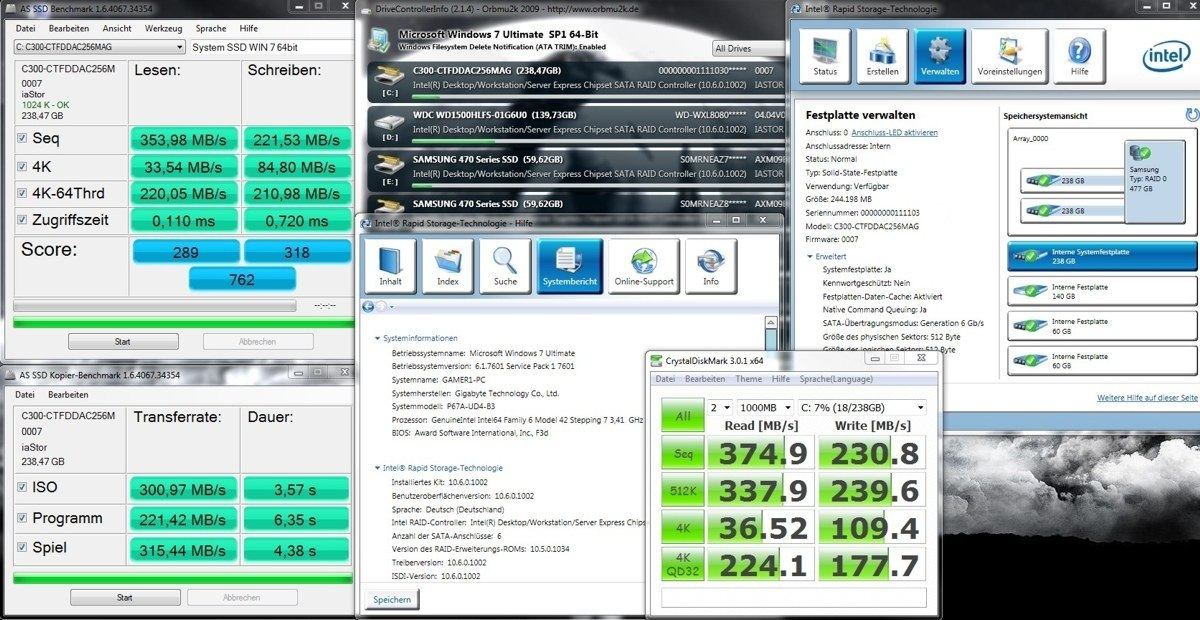The height and width of the screenshot is (620, 1200).
Task: Open the Info icon in the help window
Action: (x=711, y=266)
